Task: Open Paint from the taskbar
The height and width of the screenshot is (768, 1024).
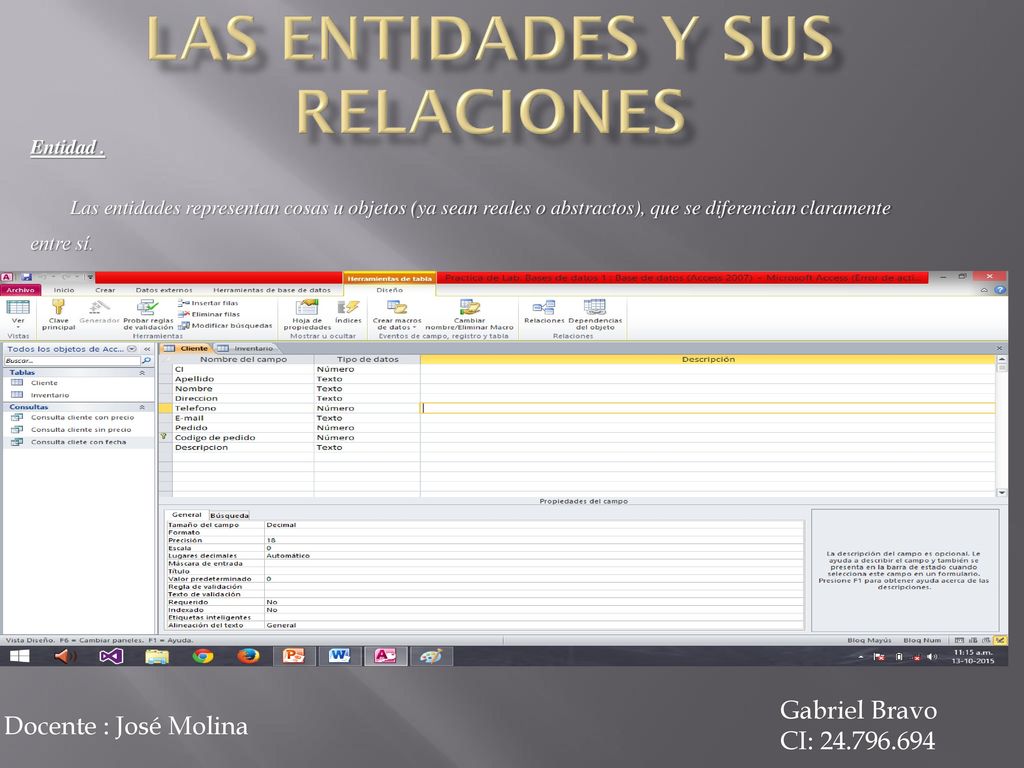Action: [x=431, y=656]
